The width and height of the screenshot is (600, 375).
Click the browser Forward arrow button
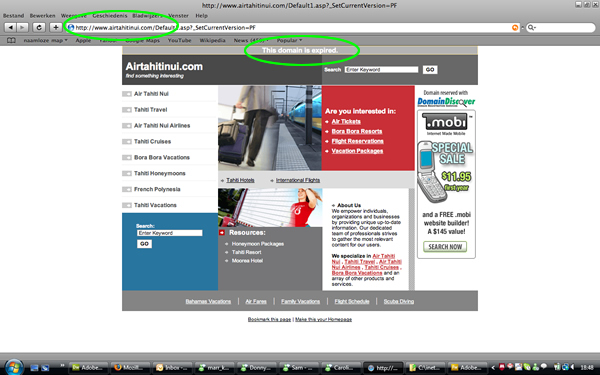(23, 28)
